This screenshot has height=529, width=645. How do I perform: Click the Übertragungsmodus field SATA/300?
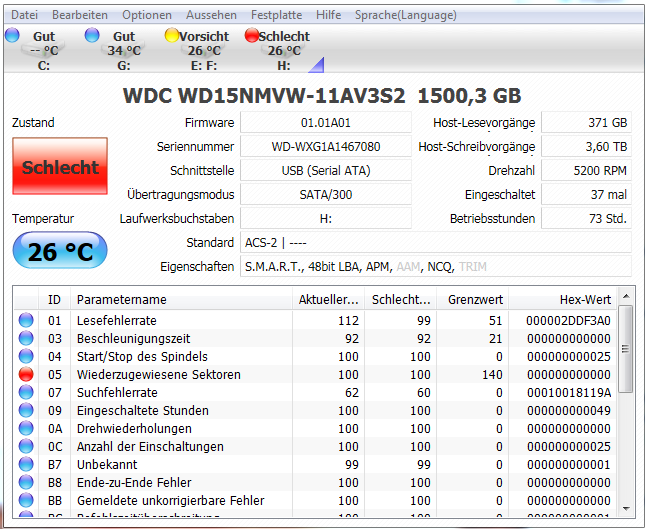click(326, 194)
